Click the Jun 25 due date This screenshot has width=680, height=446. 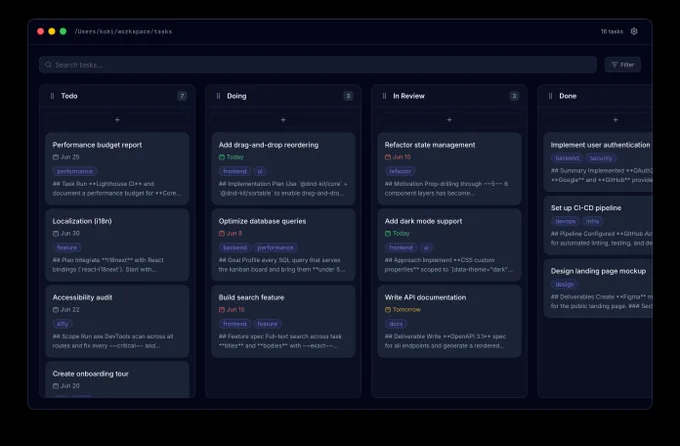[x=70, y=157]
